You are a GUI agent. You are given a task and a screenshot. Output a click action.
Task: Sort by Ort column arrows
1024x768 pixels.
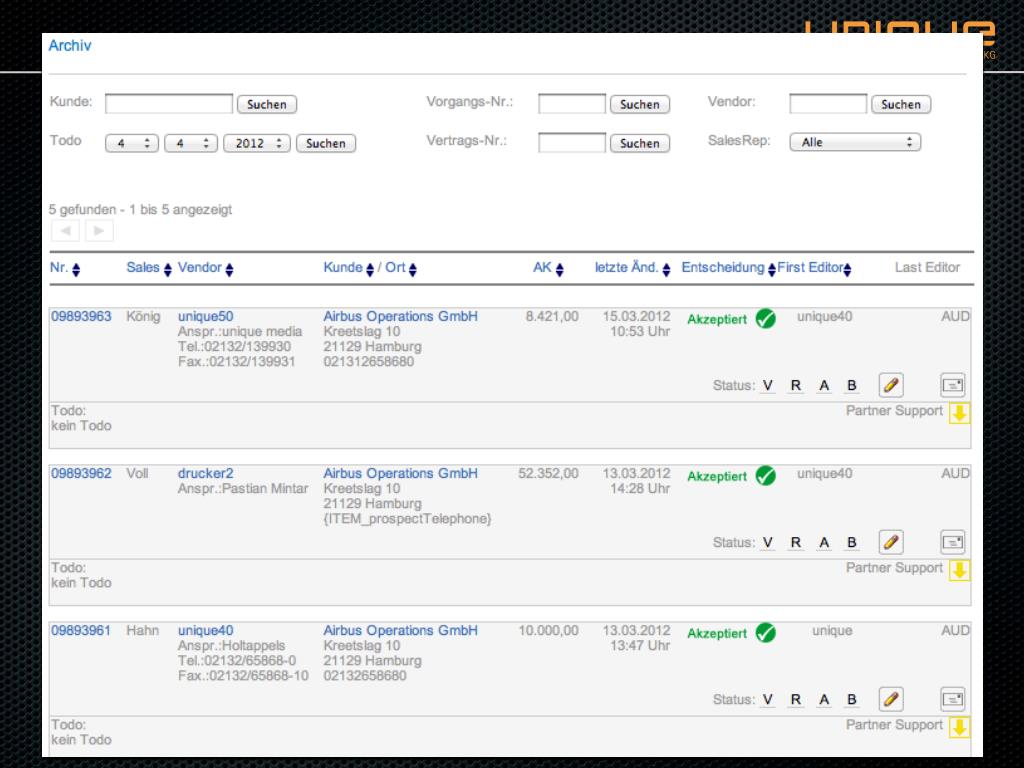pyautogui.click(x=413, y=269)
